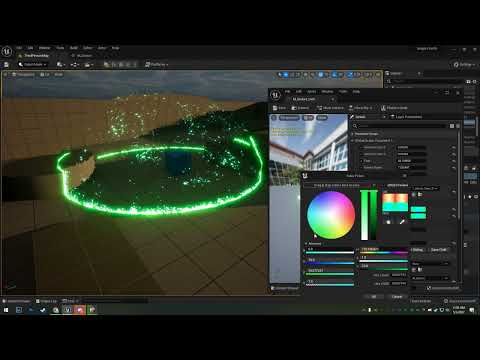Open the Platforms dropdown in main toolbar
This screenshot has height=360, width=480.
click(157, 65)
